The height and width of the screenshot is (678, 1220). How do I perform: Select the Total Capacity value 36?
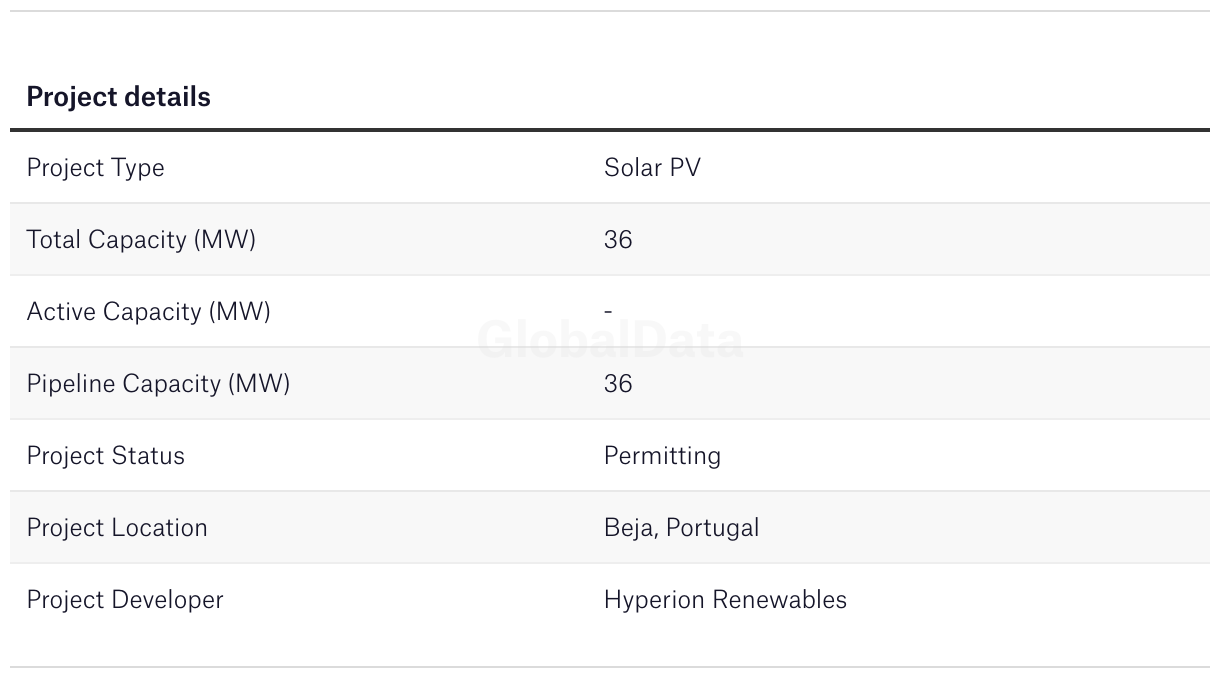point(618,240)
